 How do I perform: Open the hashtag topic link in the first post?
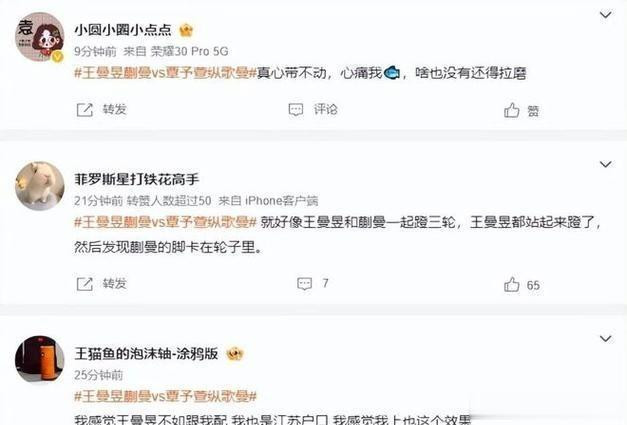tap(165, 73)
